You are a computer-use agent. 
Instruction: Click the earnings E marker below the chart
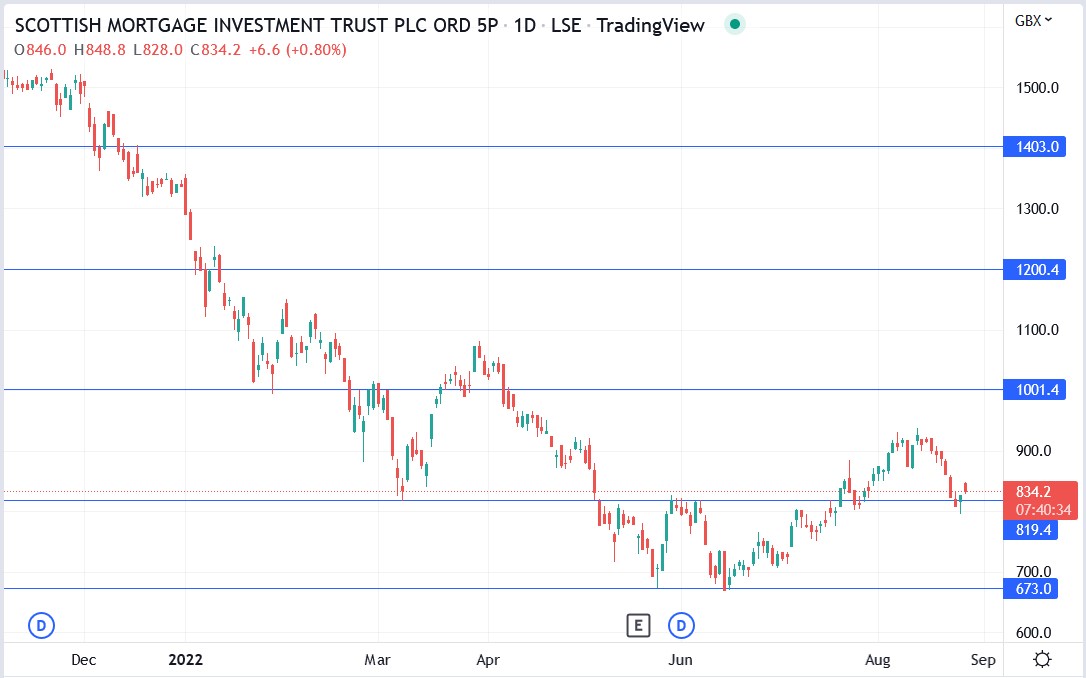[x=636, y=624]
